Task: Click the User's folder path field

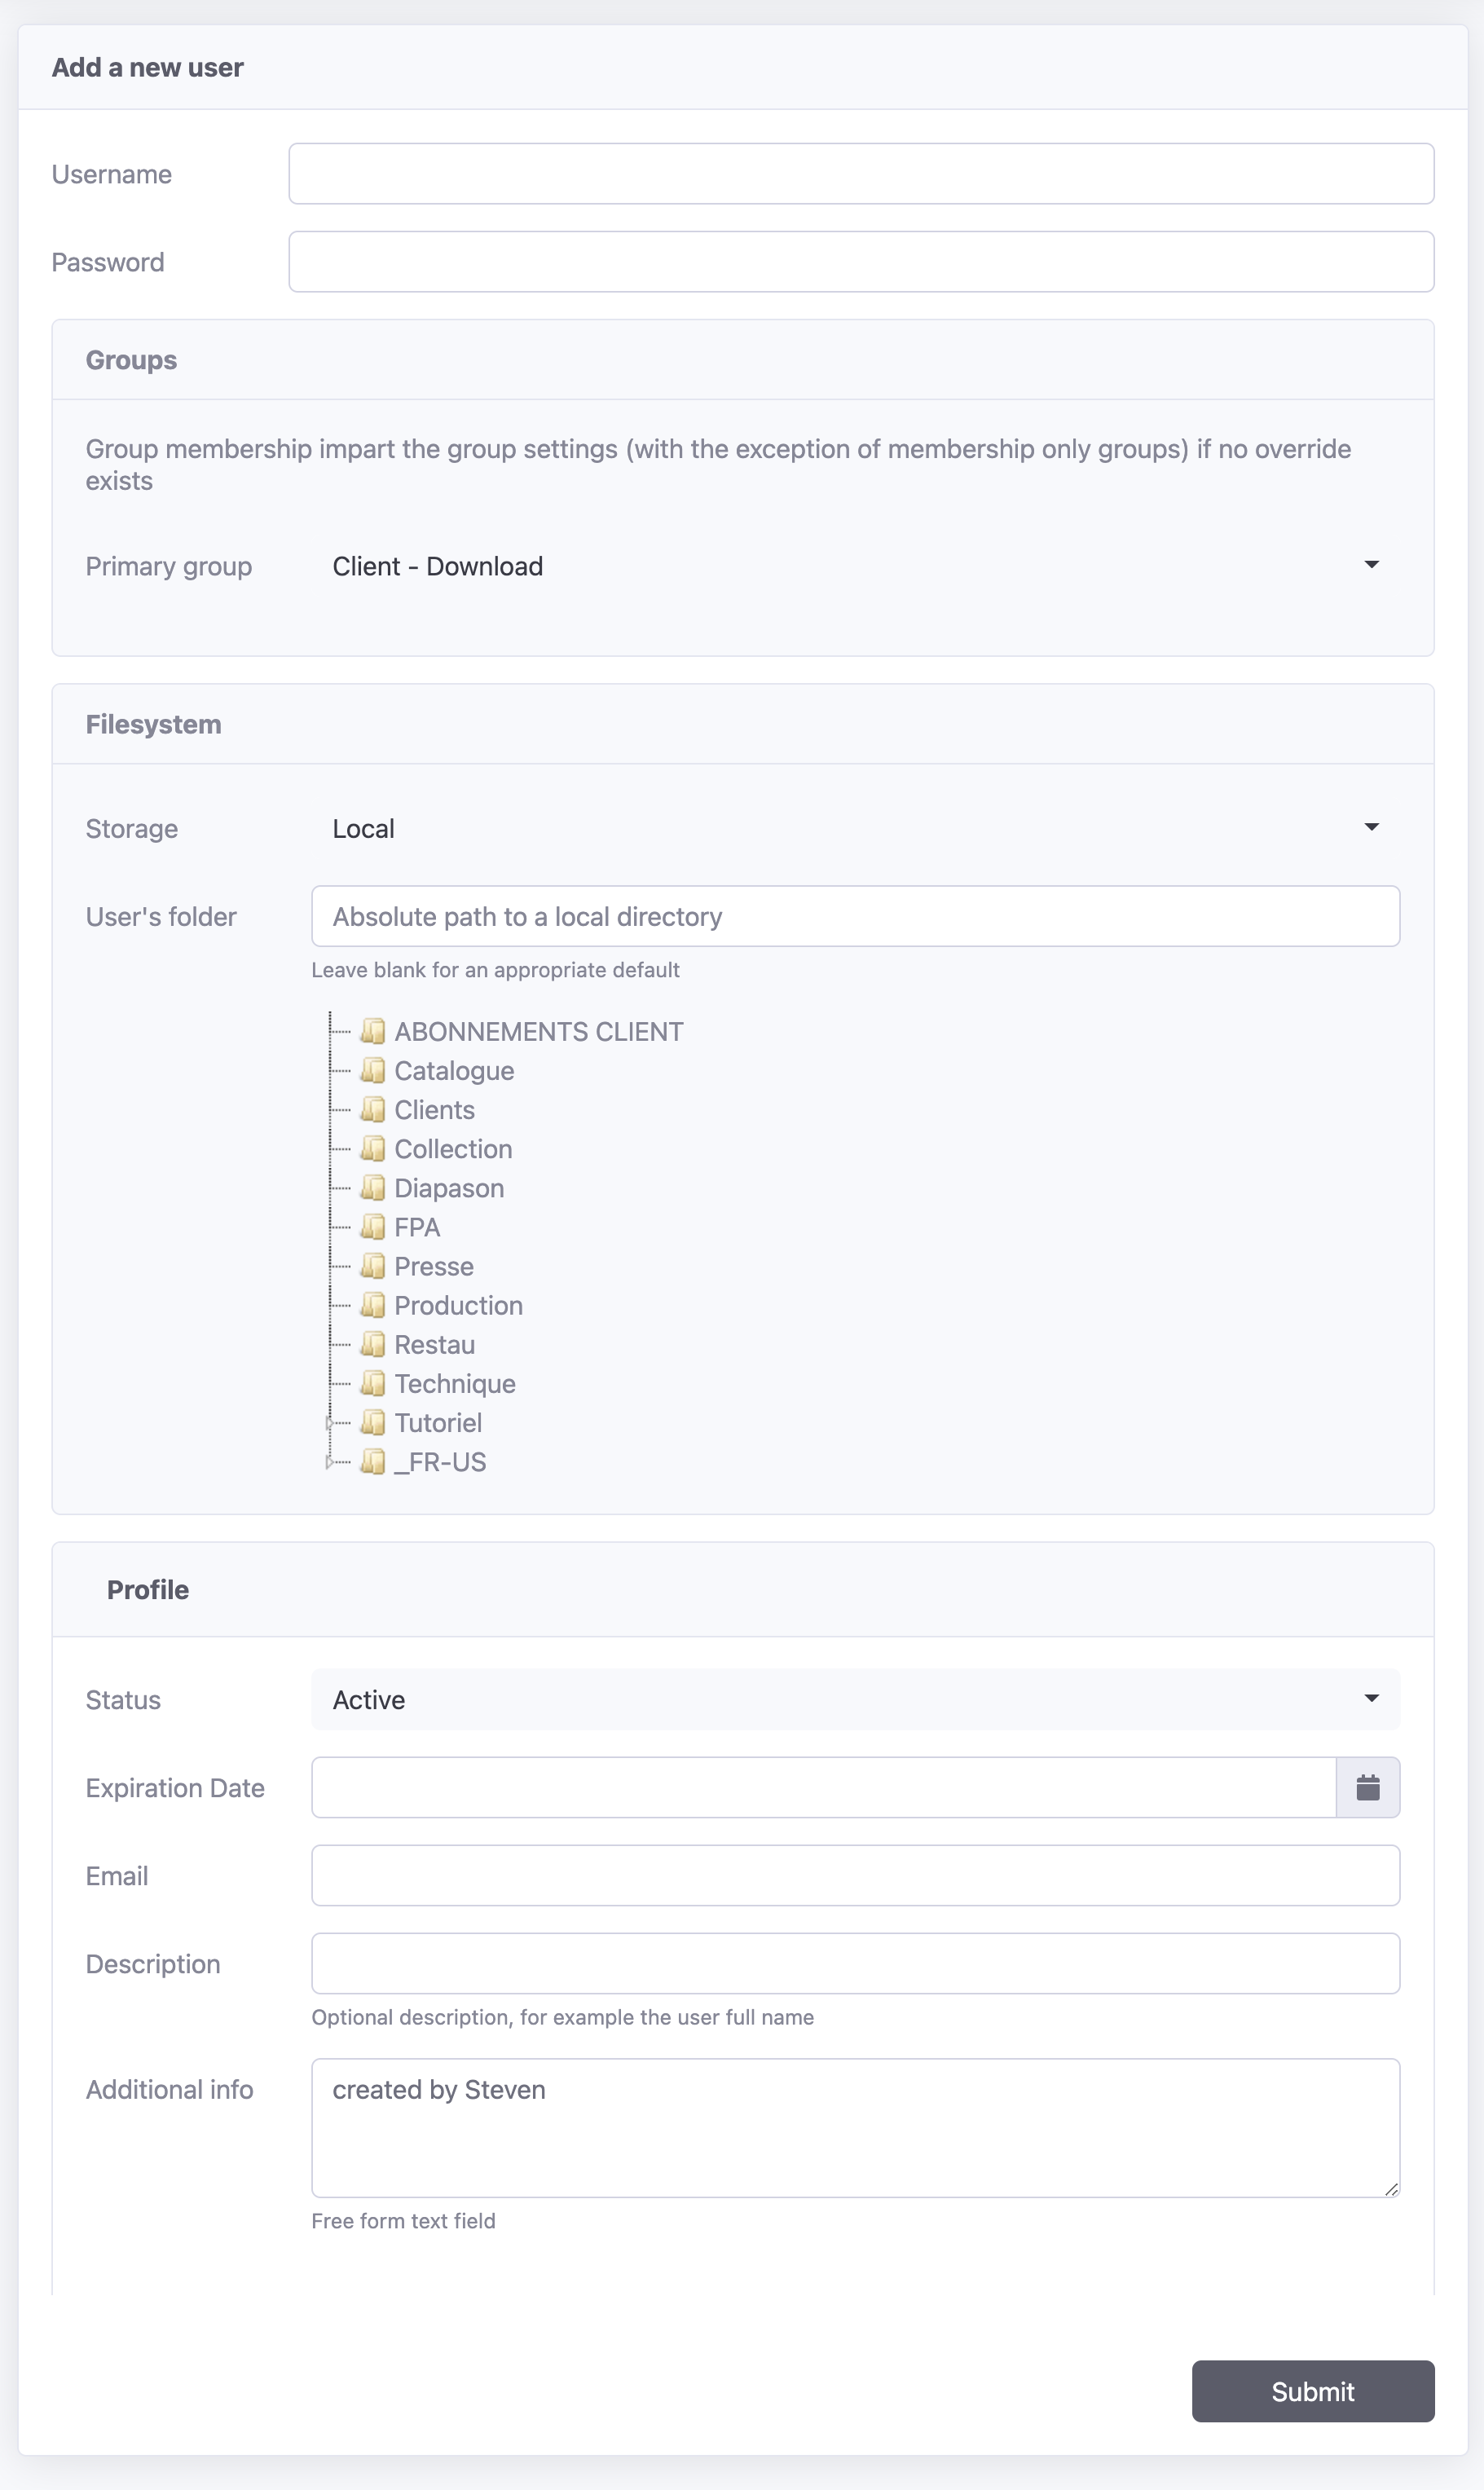Action: 855,916
